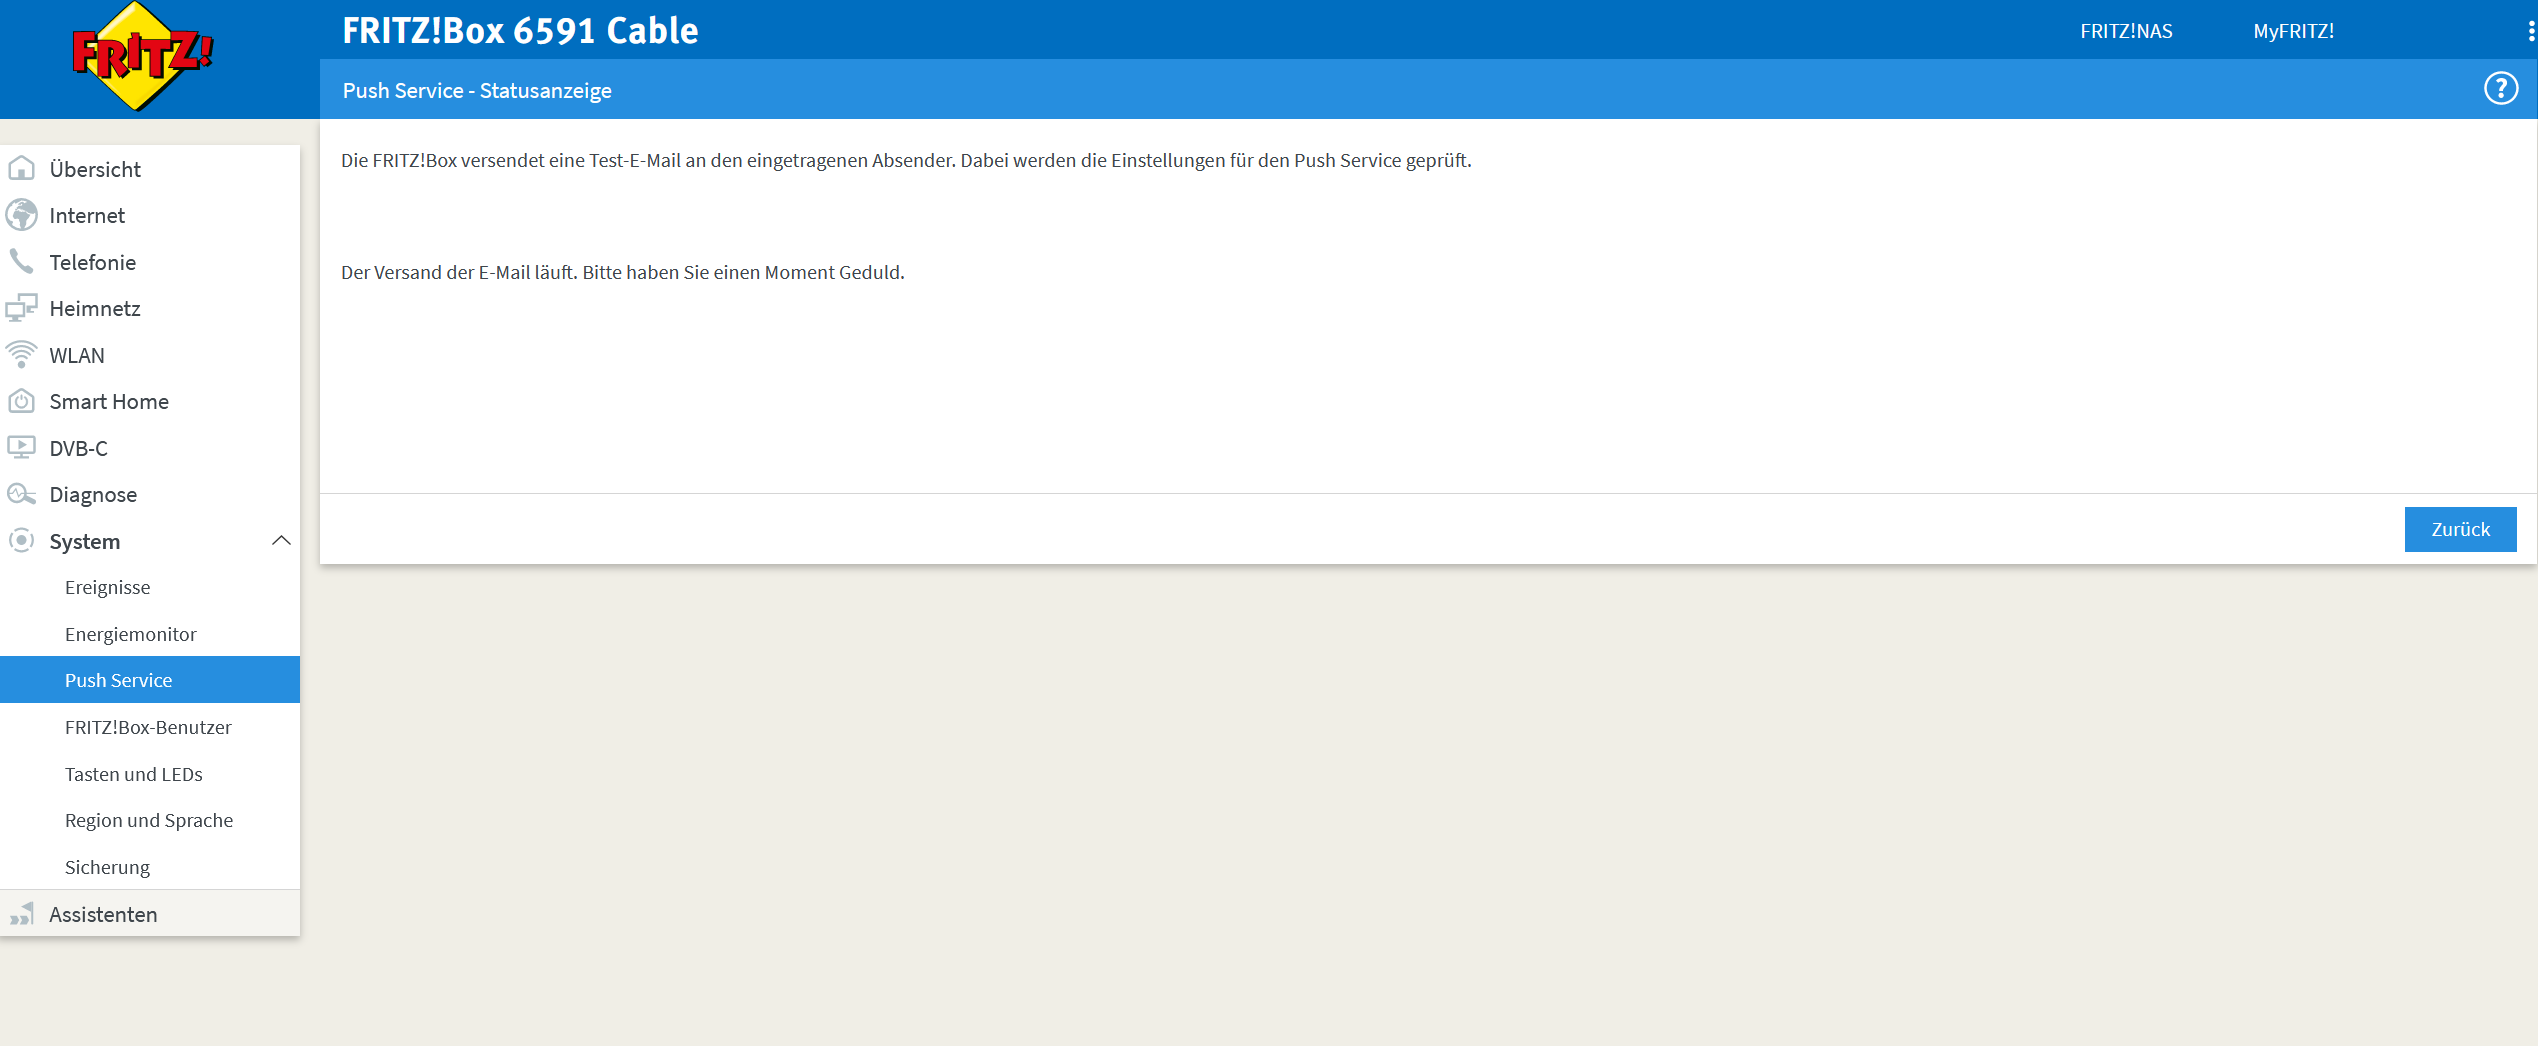2538x1046 pixels.
Task: Open Assistenten menu entry
Action: 150,914
